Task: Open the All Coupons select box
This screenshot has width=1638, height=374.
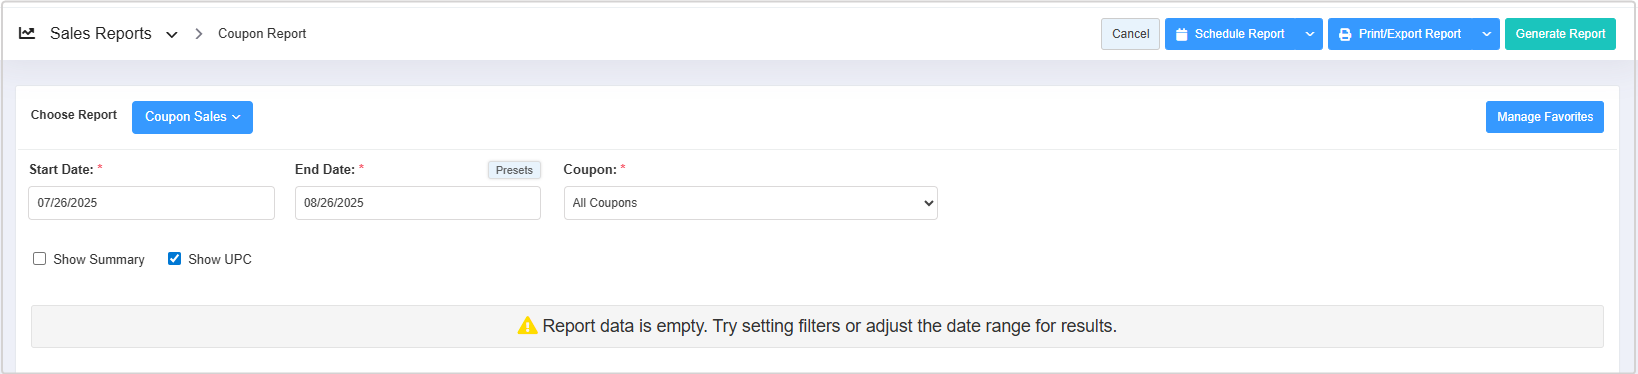Action: pyautogui.click(x=750, y=203)
